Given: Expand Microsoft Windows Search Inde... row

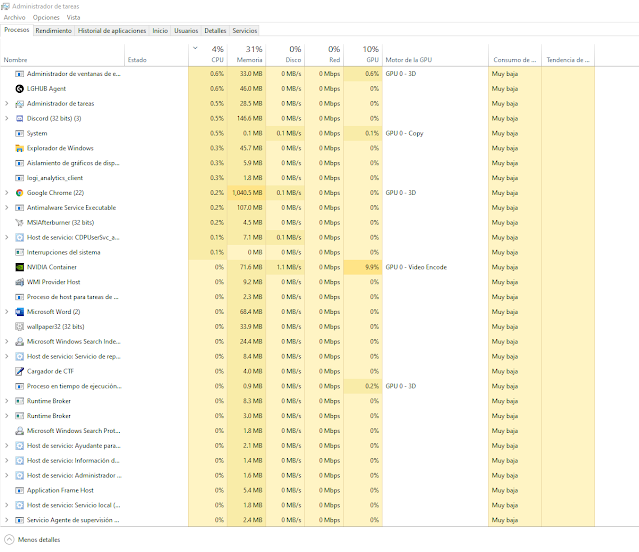Looking at the screenshot, I should pyautogui.click(x=7, y=341).
